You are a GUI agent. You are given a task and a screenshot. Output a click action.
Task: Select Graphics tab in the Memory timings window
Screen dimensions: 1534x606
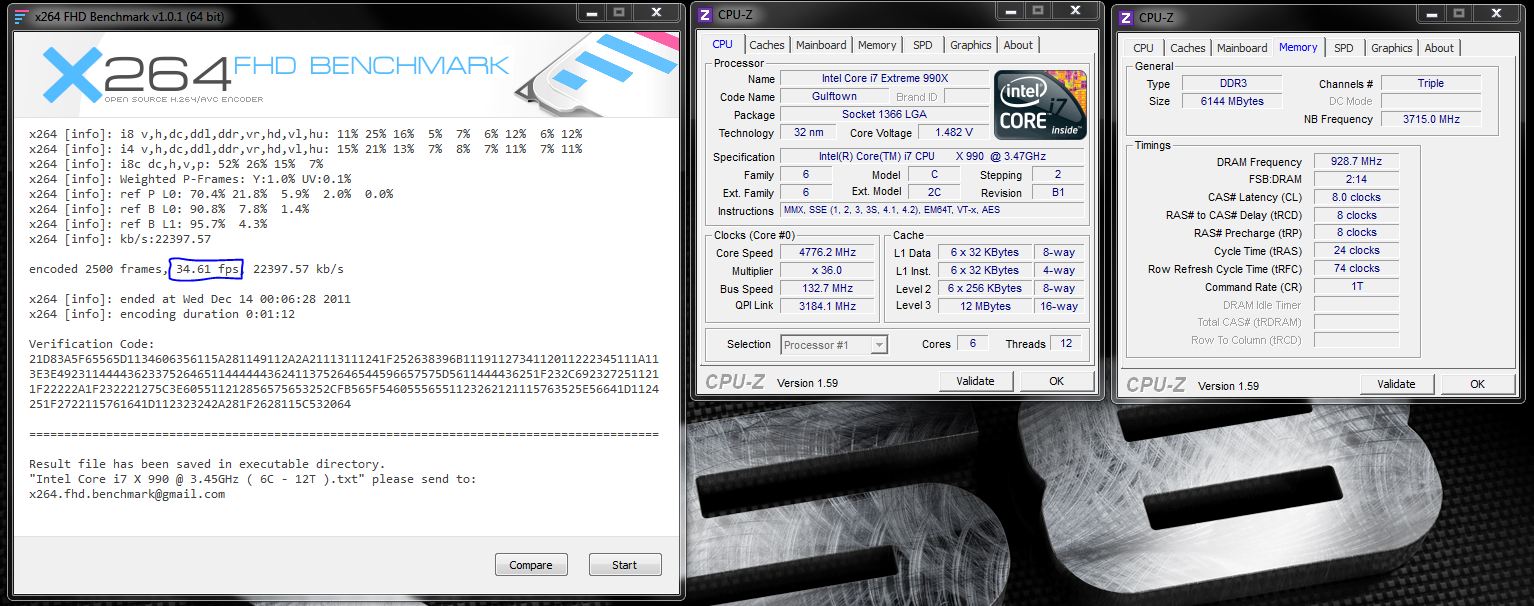click(x=1392, y=48)
